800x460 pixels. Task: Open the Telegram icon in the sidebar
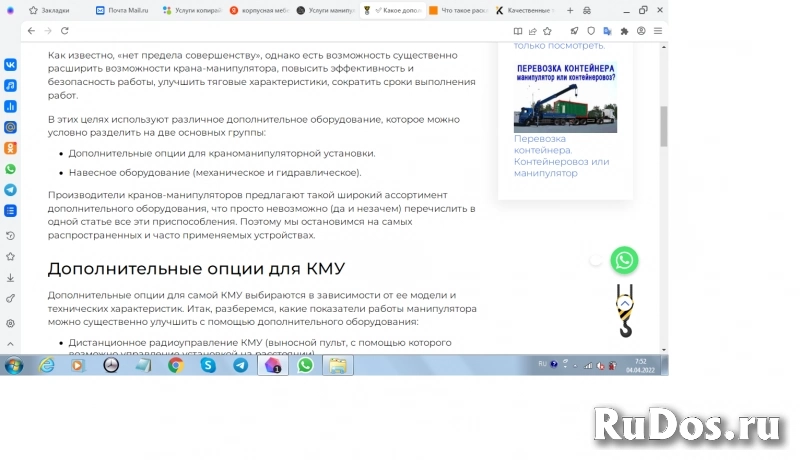(10, 190)
